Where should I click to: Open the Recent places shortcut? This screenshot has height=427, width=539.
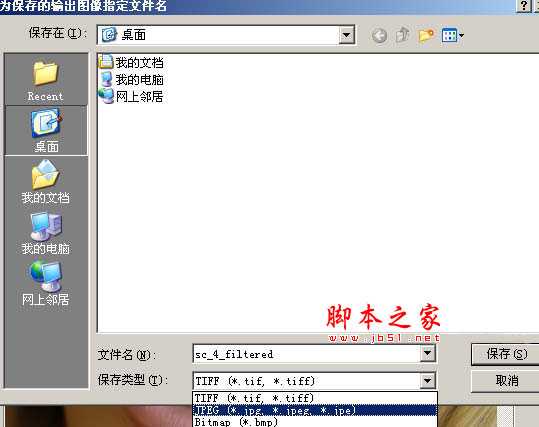click(46, 80)
